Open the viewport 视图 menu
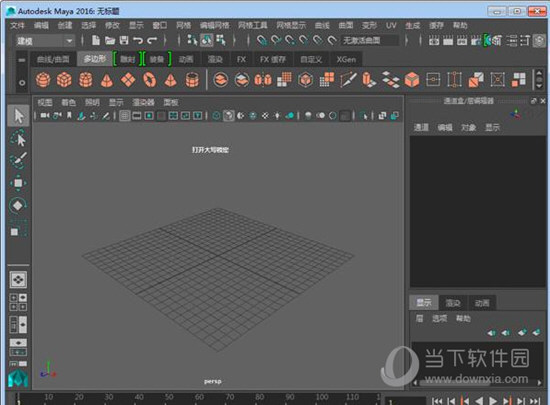550x405 pixels. [45, 102]
